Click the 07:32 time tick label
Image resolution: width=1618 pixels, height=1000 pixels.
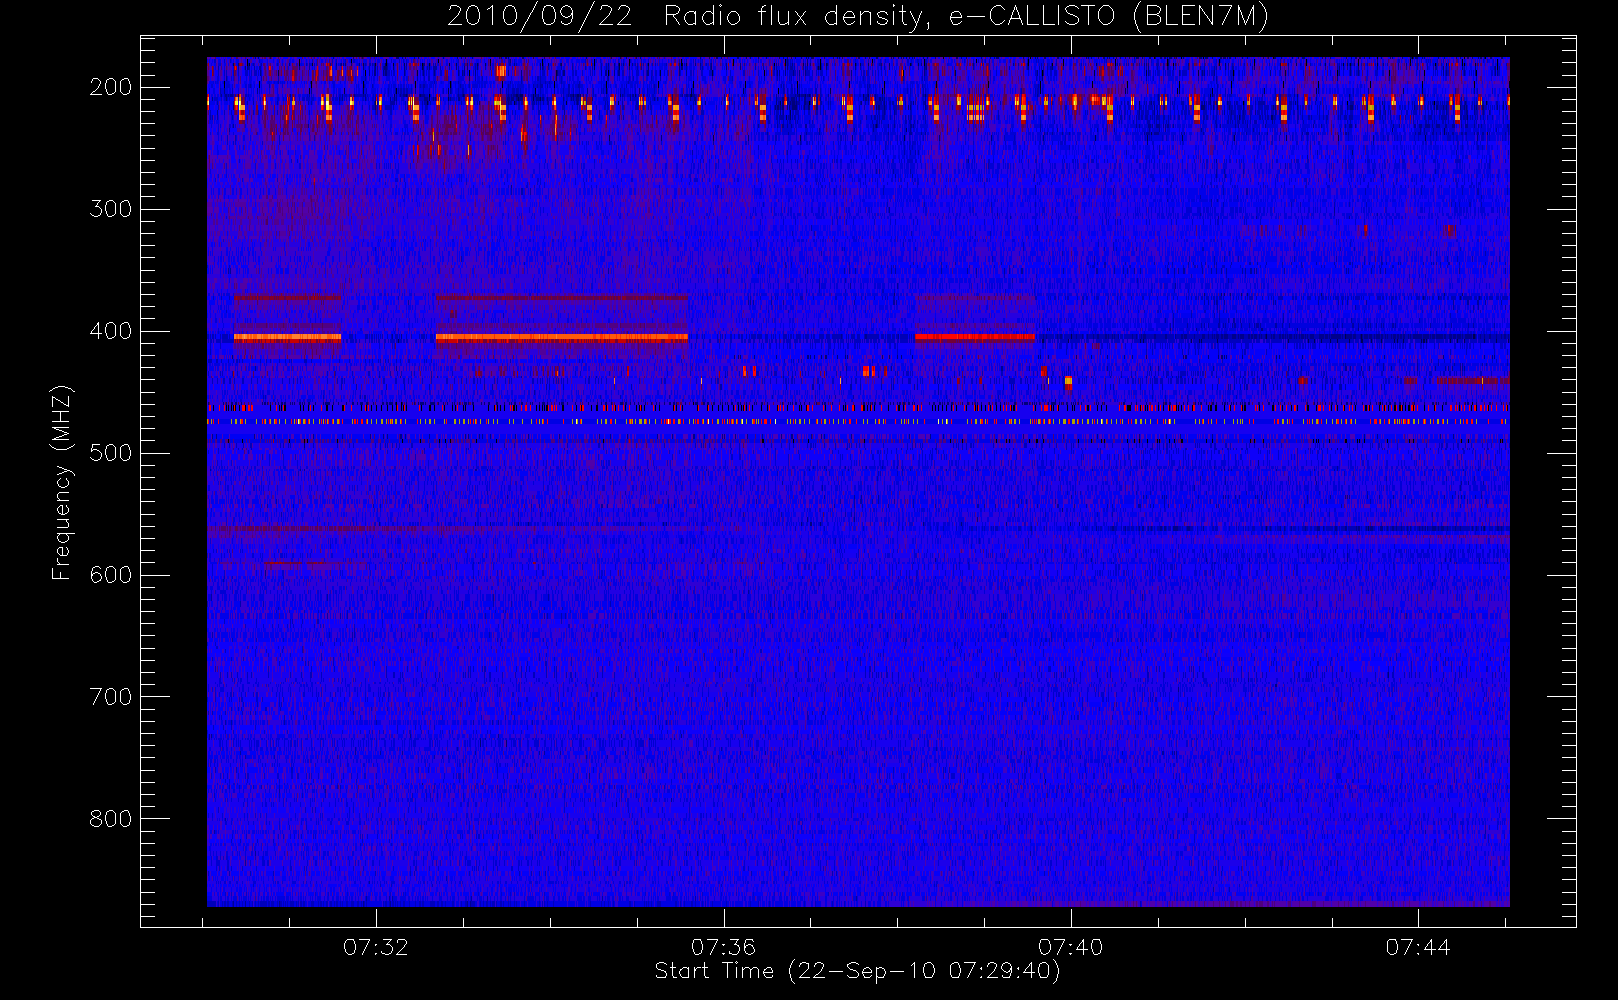(376, 947)
